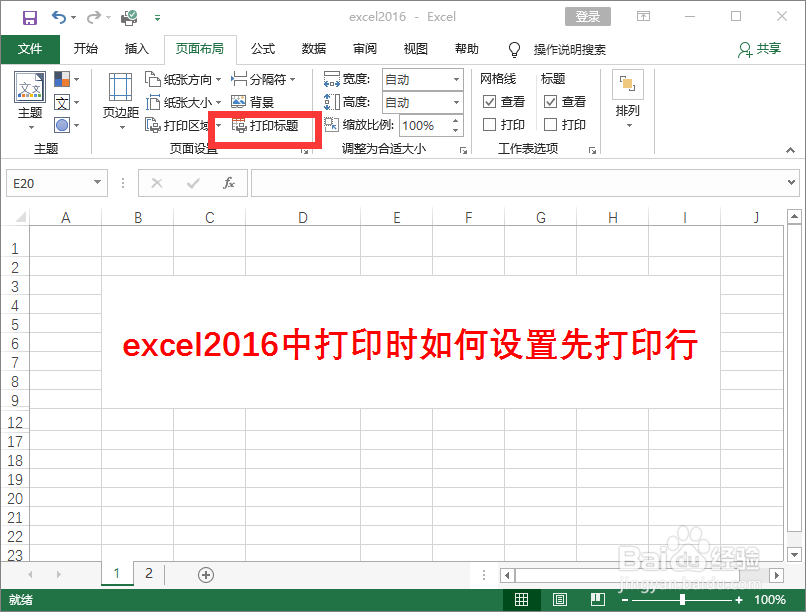Click Background (背景) button

pos(252,102)
